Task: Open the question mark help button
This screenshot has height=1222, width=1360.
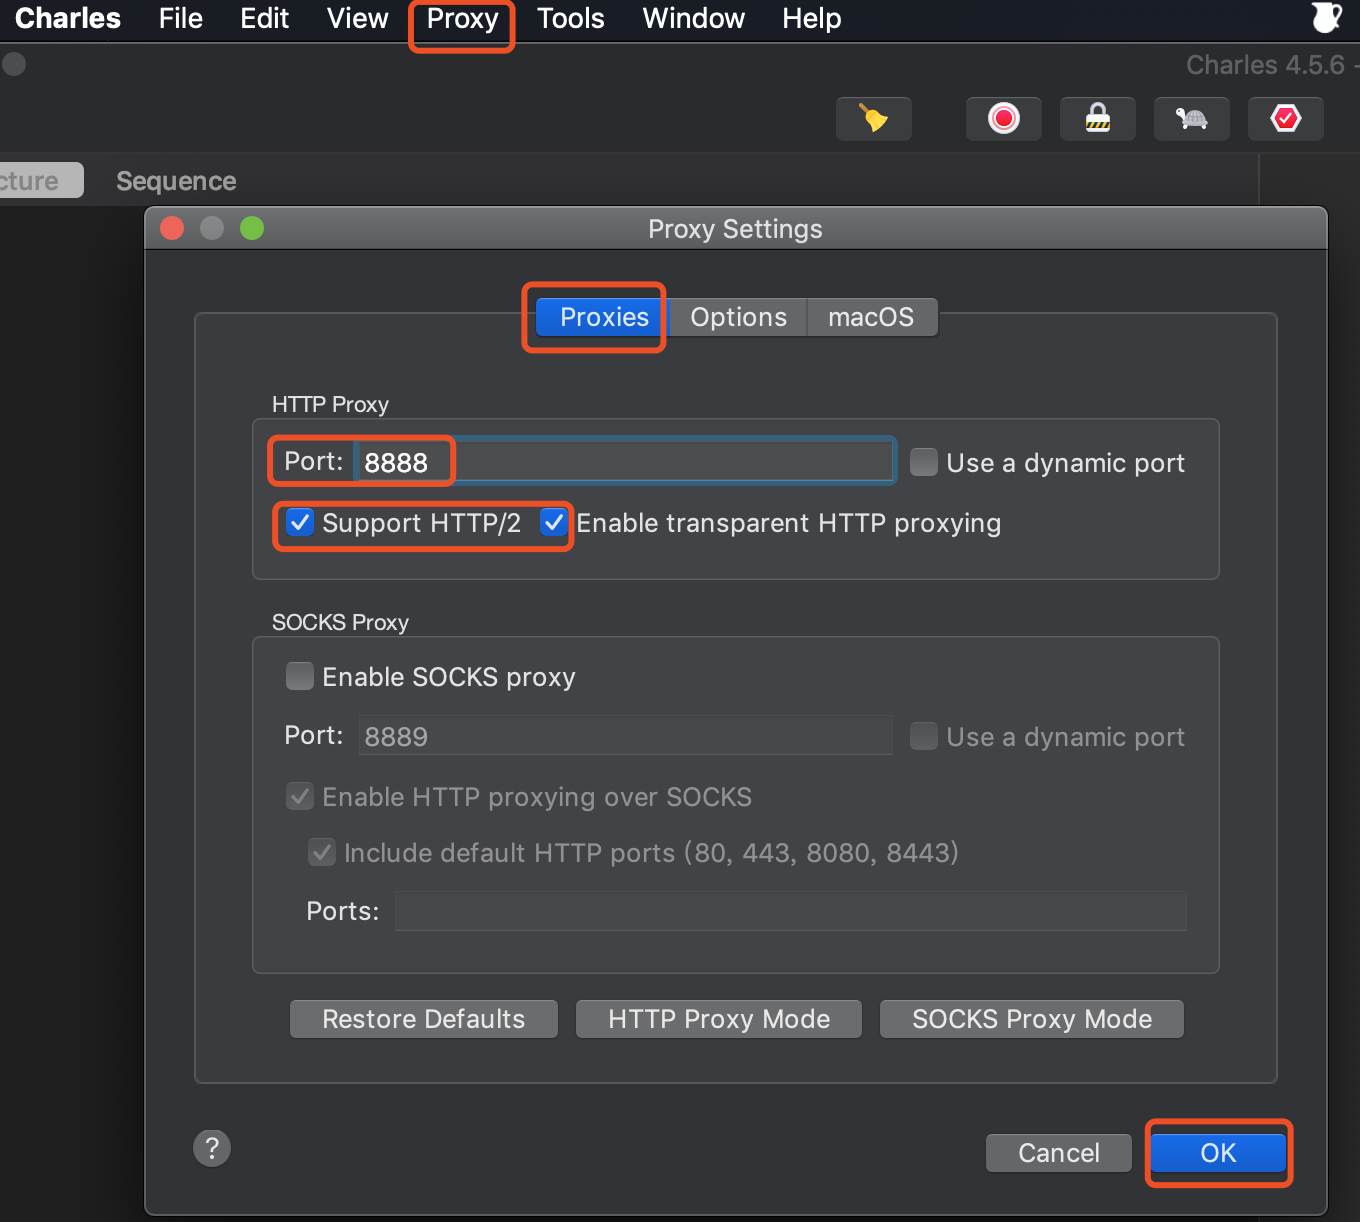Action: point(212,1148)
